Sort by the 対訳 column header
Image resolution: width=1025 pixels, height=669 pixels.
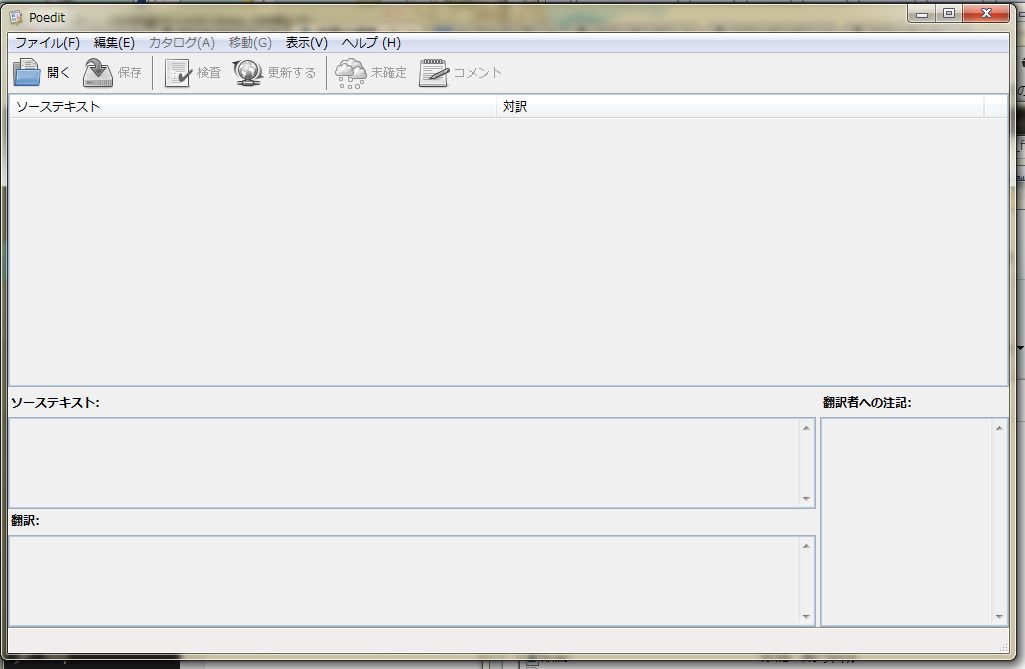coord(740,106)
